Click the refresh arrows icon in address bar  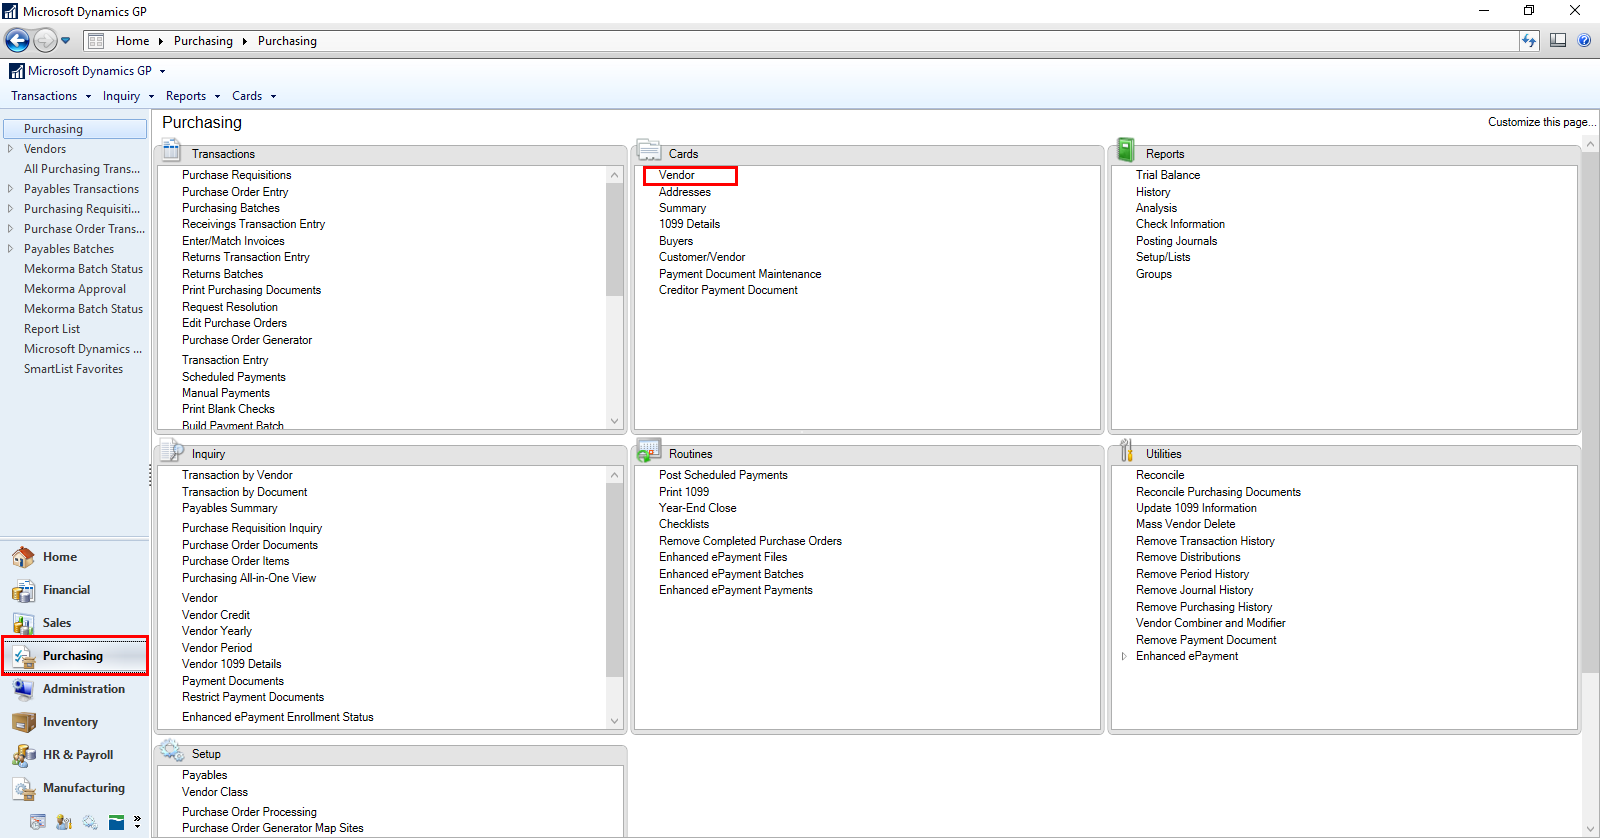click(1529, 41)
